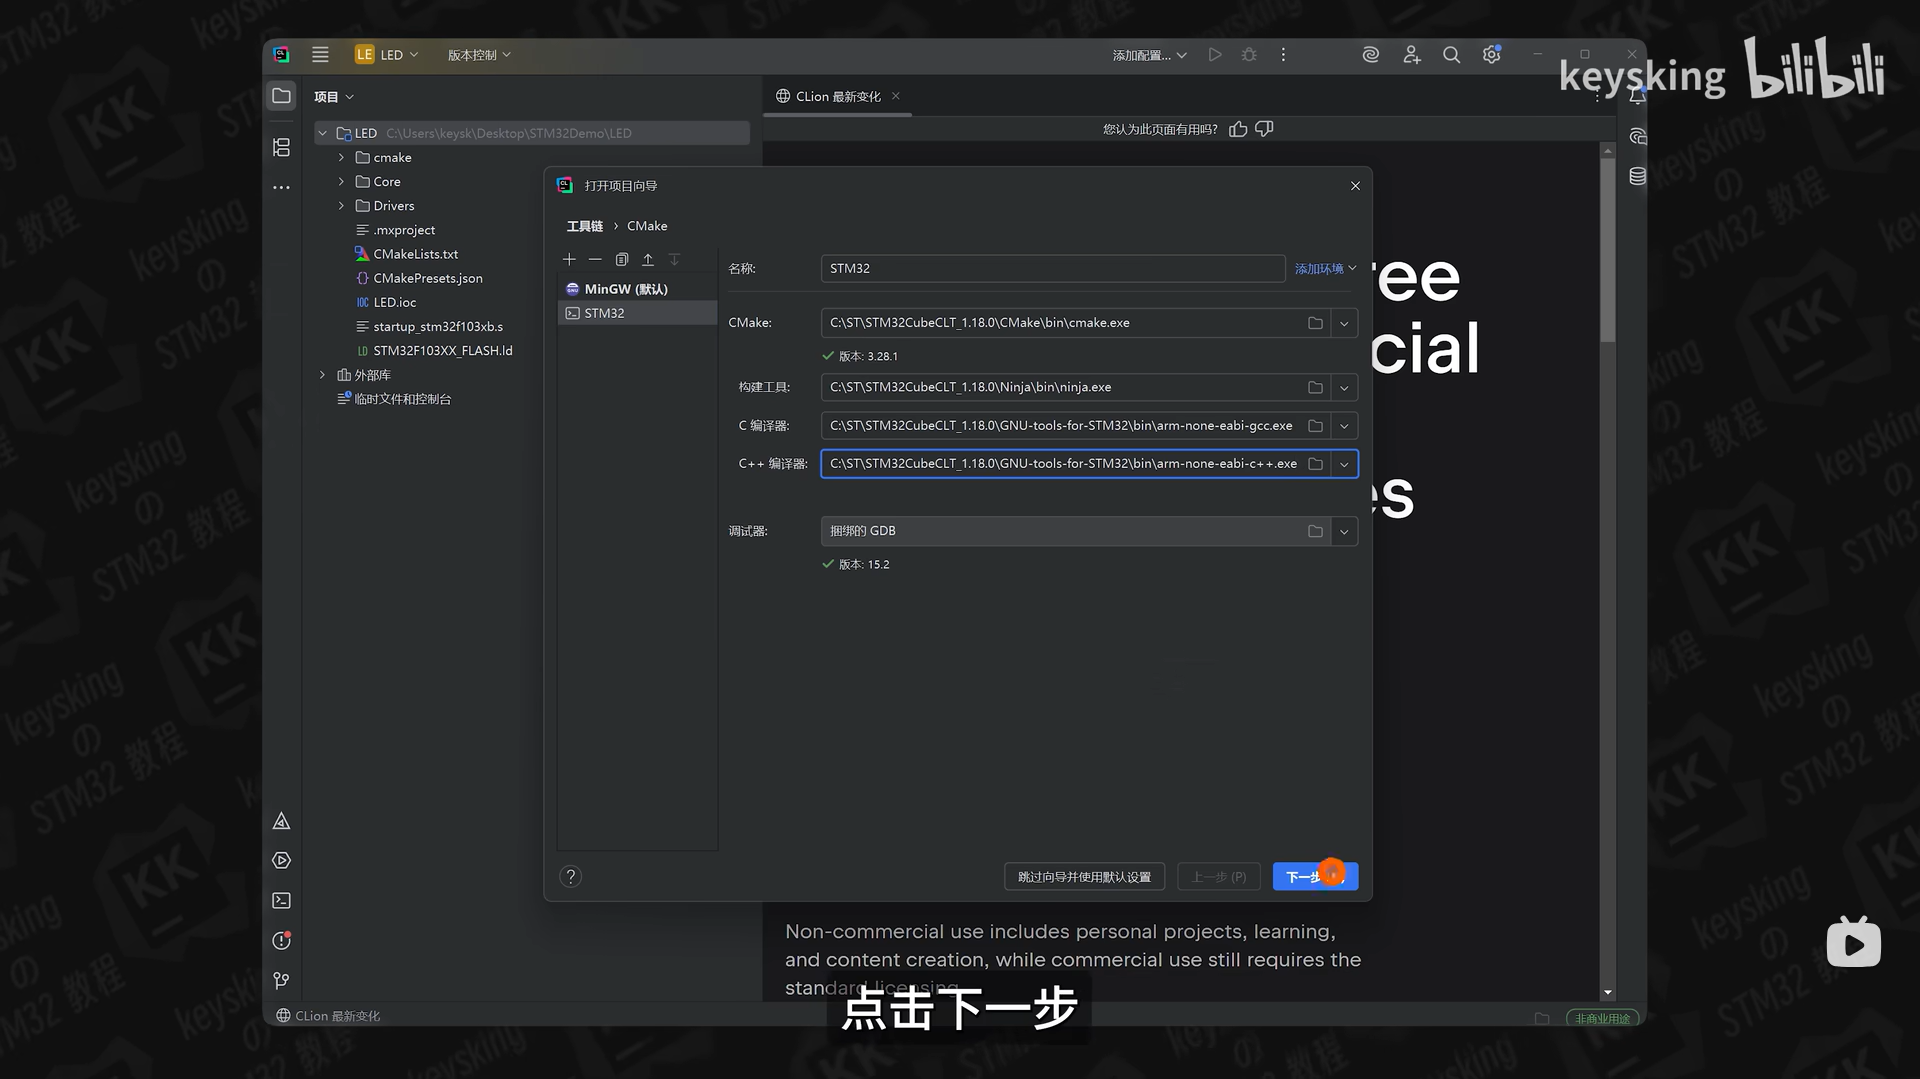Click the toolchains breadcrumb step

585,226
